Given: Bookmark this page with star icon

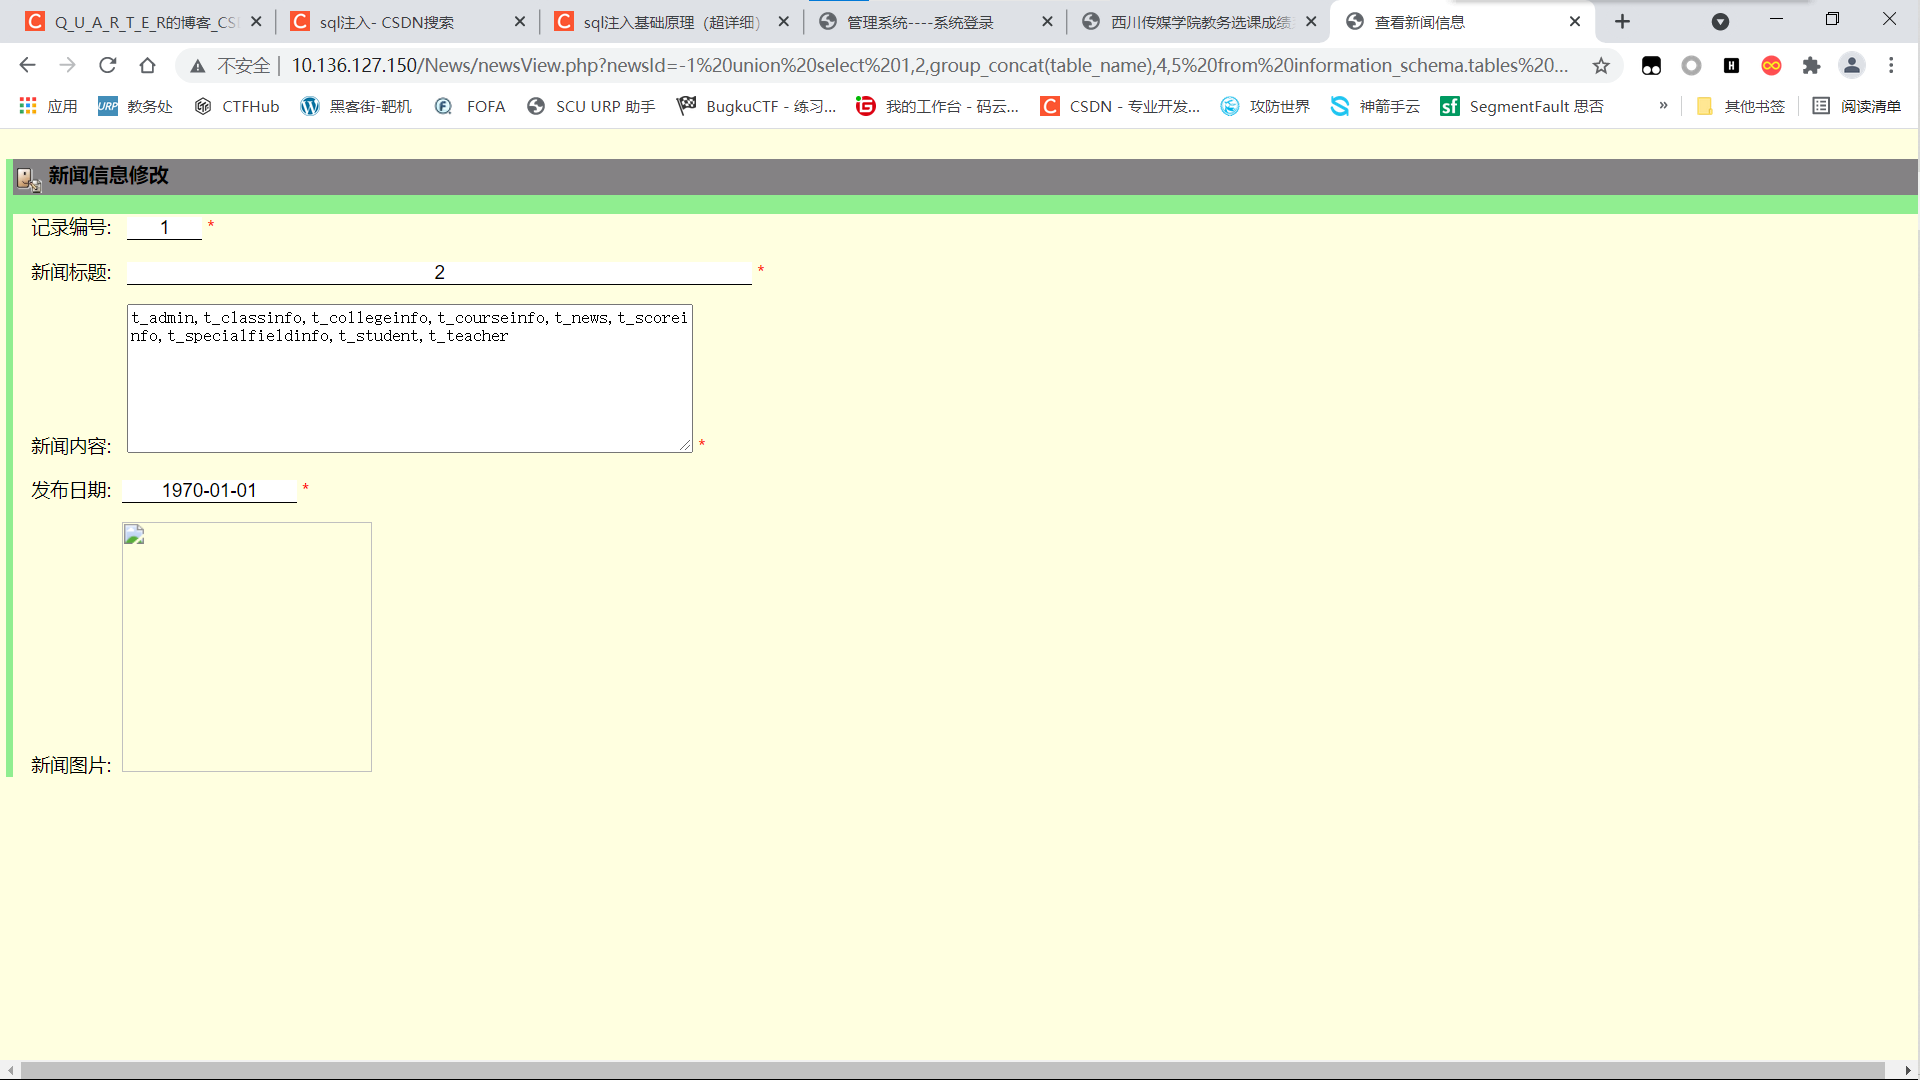Looking at the screenshot, I should (x=1601, y=65).
